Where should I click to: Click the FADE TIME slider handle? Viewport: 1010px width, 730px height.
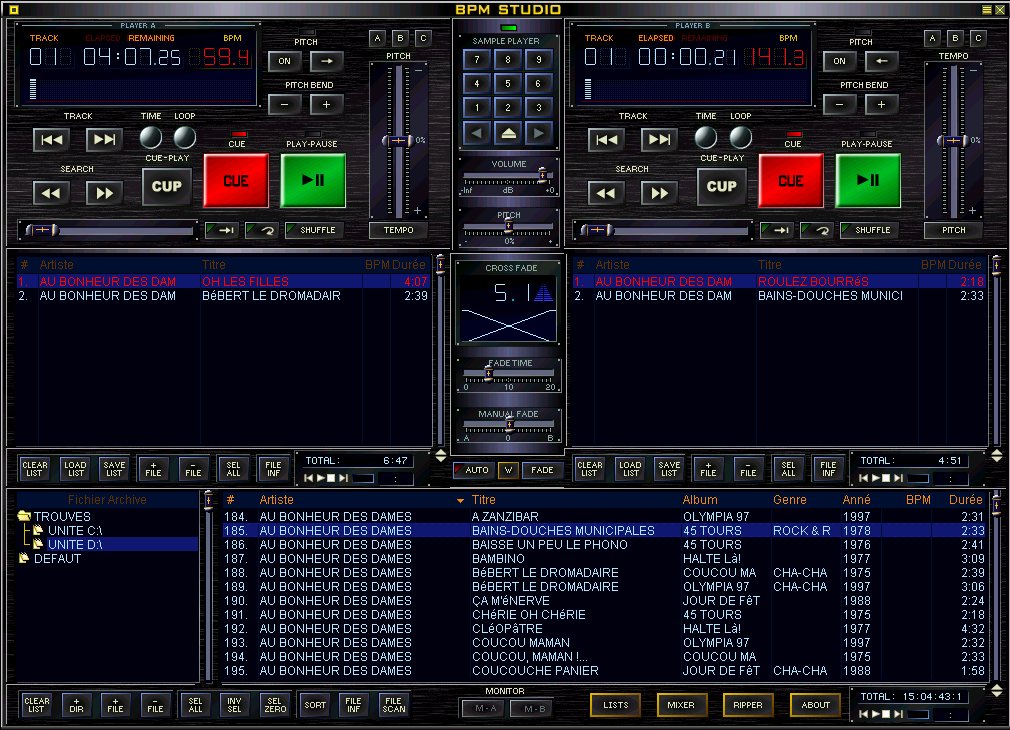[489, 374]
